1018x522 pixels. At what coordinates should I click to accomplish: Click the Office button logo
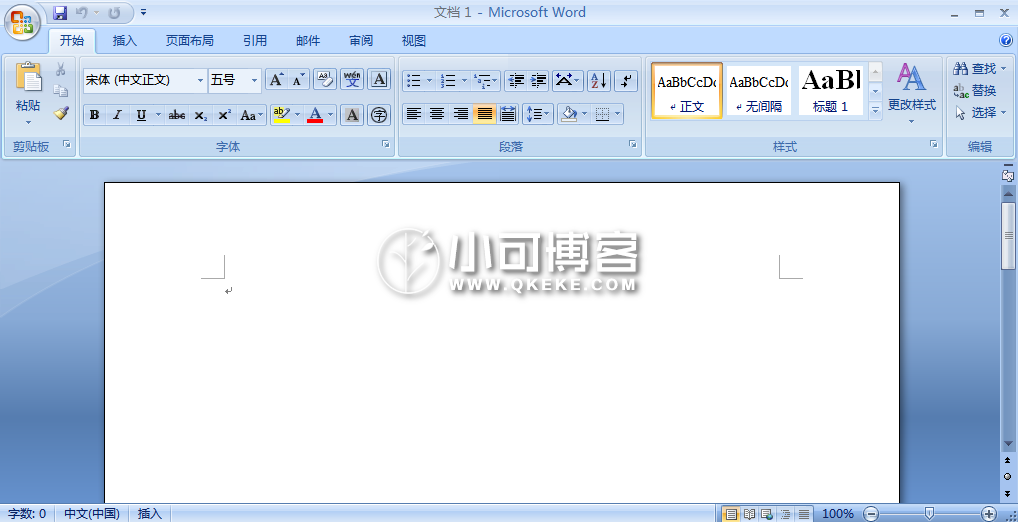coord(23,21)
